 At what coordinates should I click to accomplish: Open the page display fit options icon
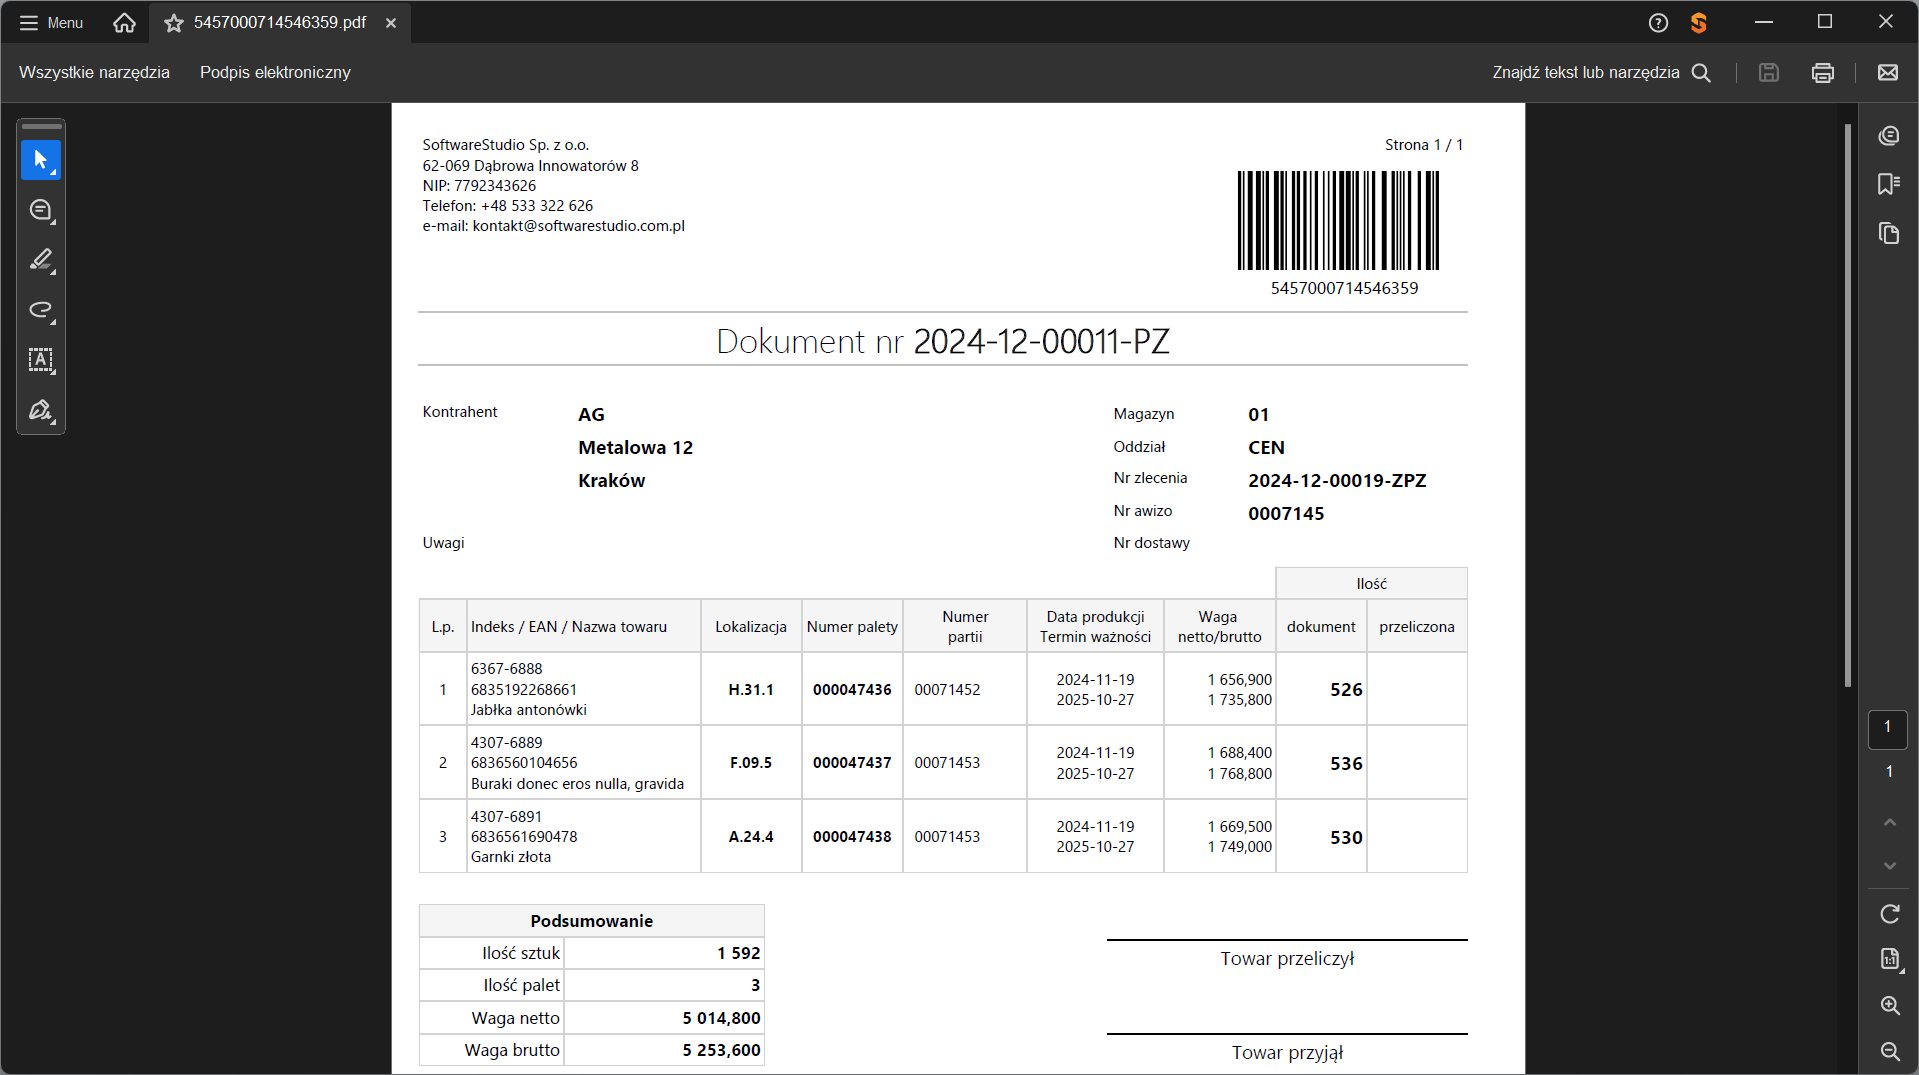1889,959
